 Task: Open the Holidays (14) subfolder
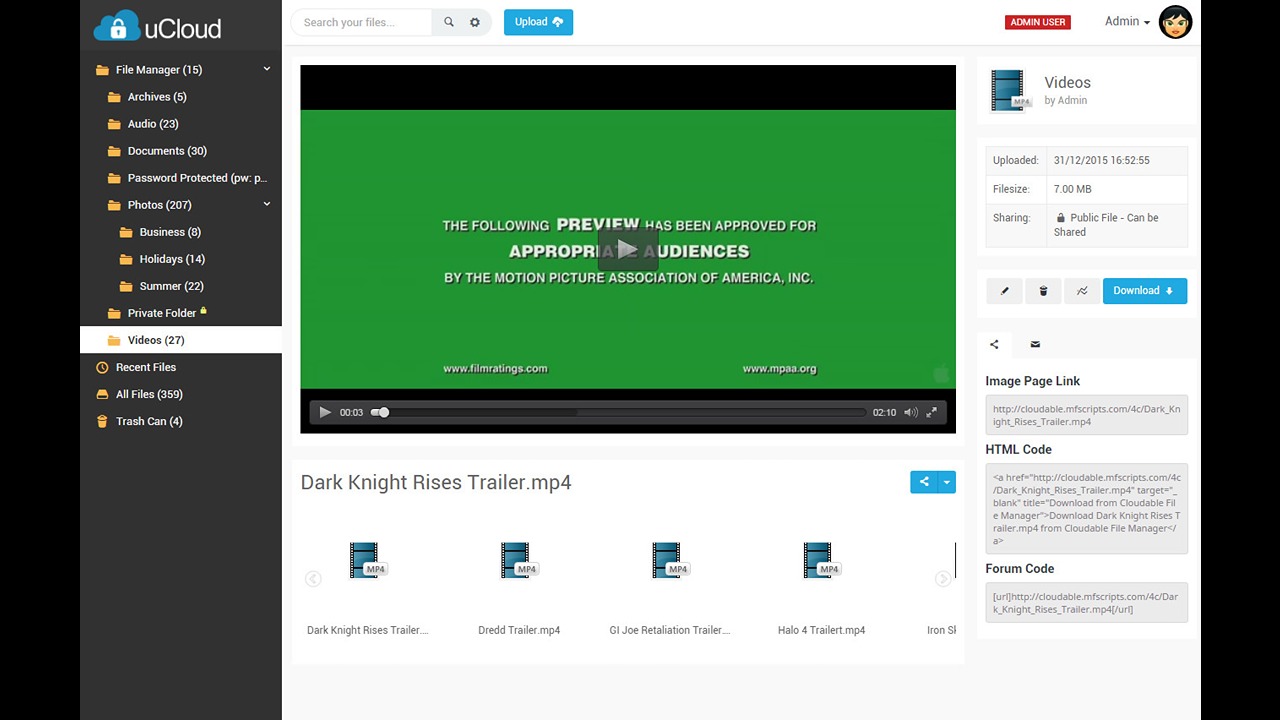pyautogui.click(x=172, y=259)
